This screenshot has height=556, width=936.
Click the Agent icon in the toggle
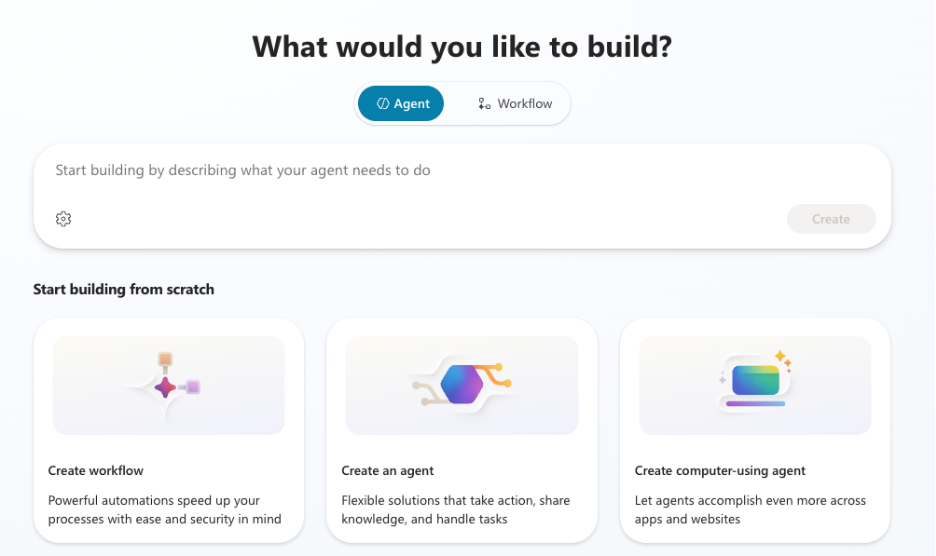(x=382, y=104)
